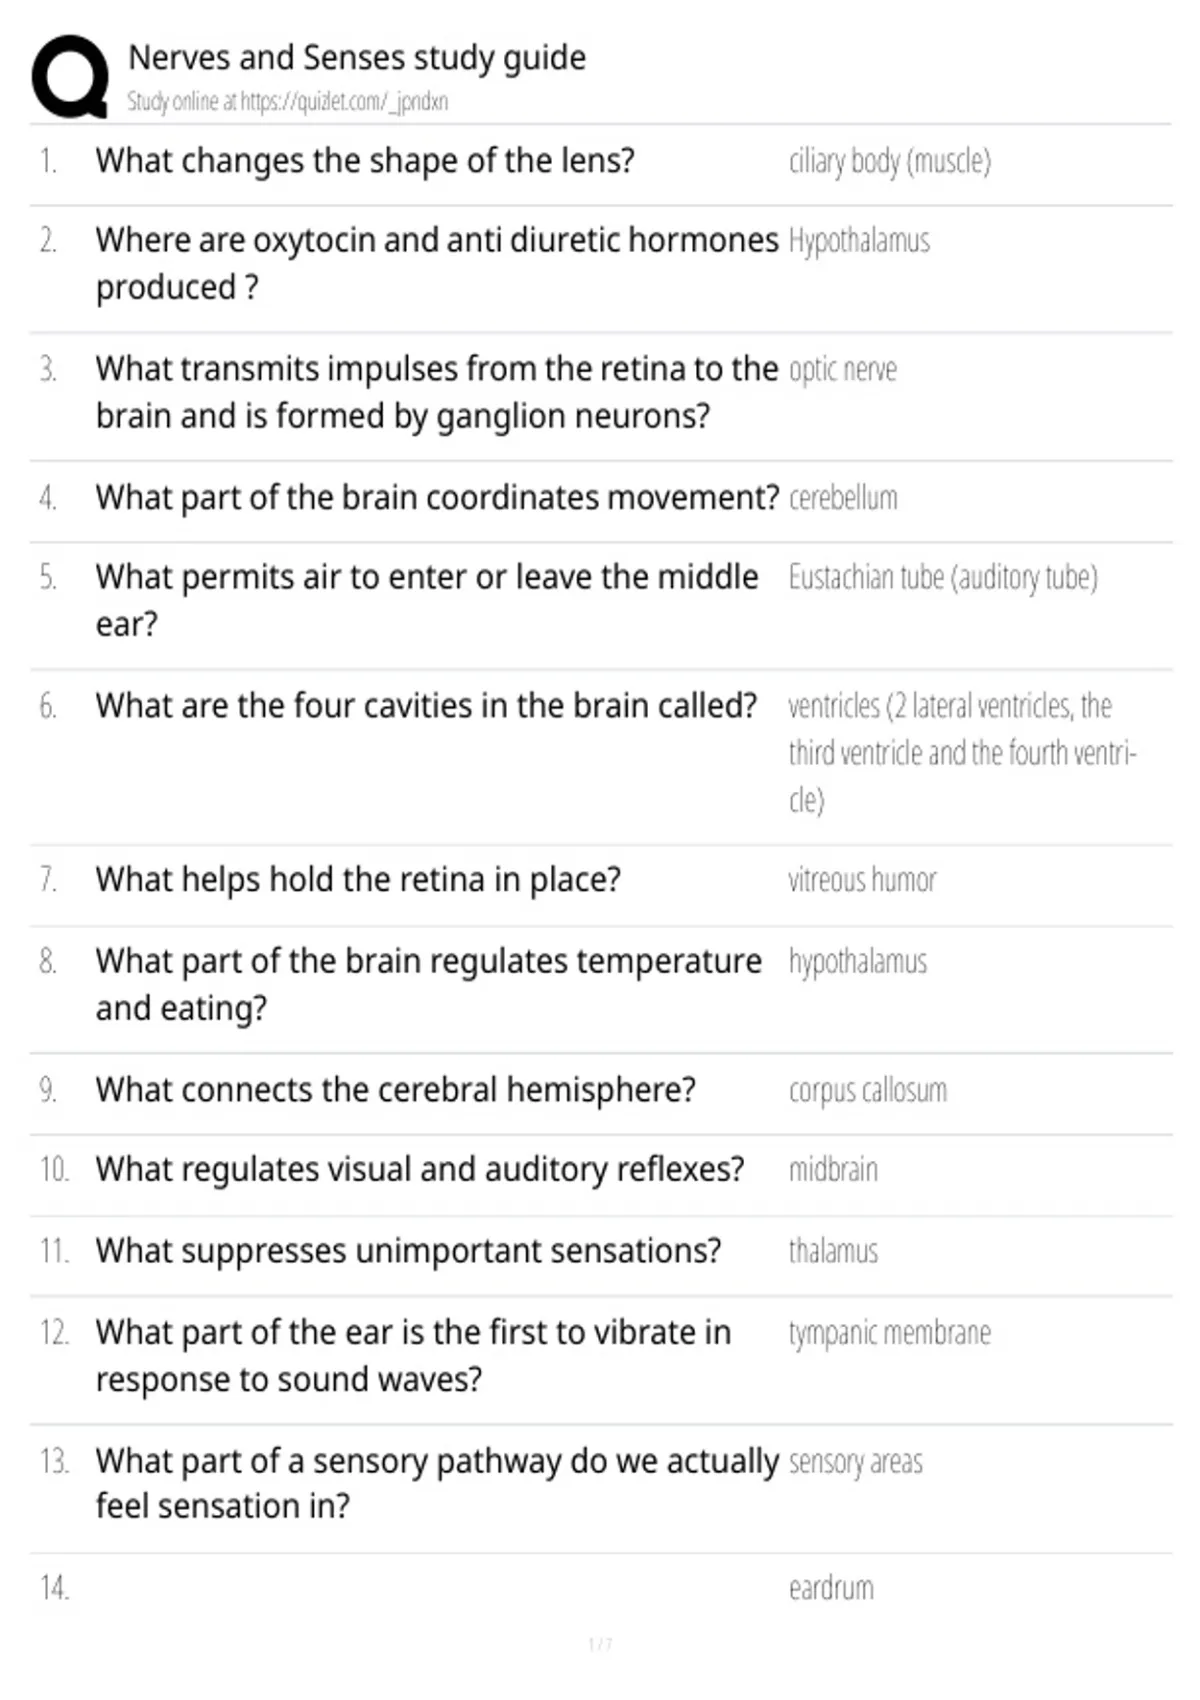Screen dimensions: 1200x1700
Task: Click the 'eardrum' answer in row 14
Action: tap(831, 1588)
